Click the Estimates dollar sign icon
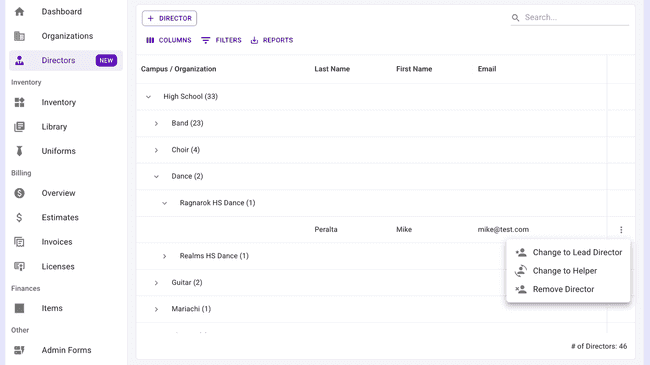The width and height of the screenshot is (650, 365). (19, 217)
